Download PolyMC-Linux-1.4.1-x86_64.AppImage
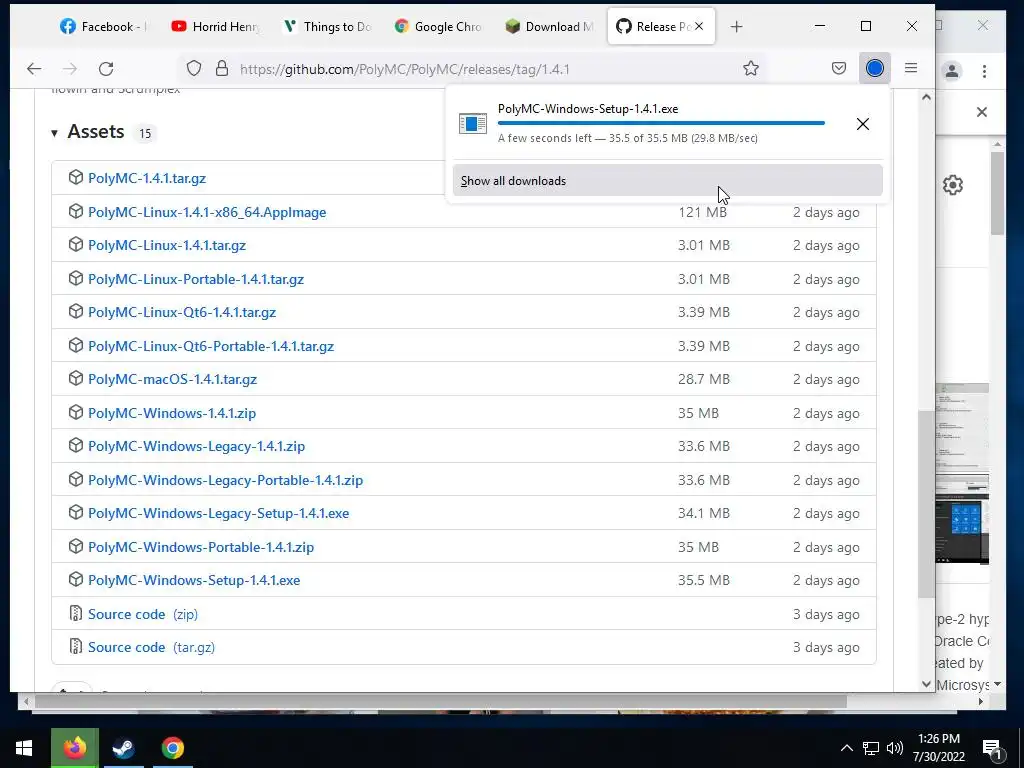The image size is (1024, 768). tap(207, 212)
